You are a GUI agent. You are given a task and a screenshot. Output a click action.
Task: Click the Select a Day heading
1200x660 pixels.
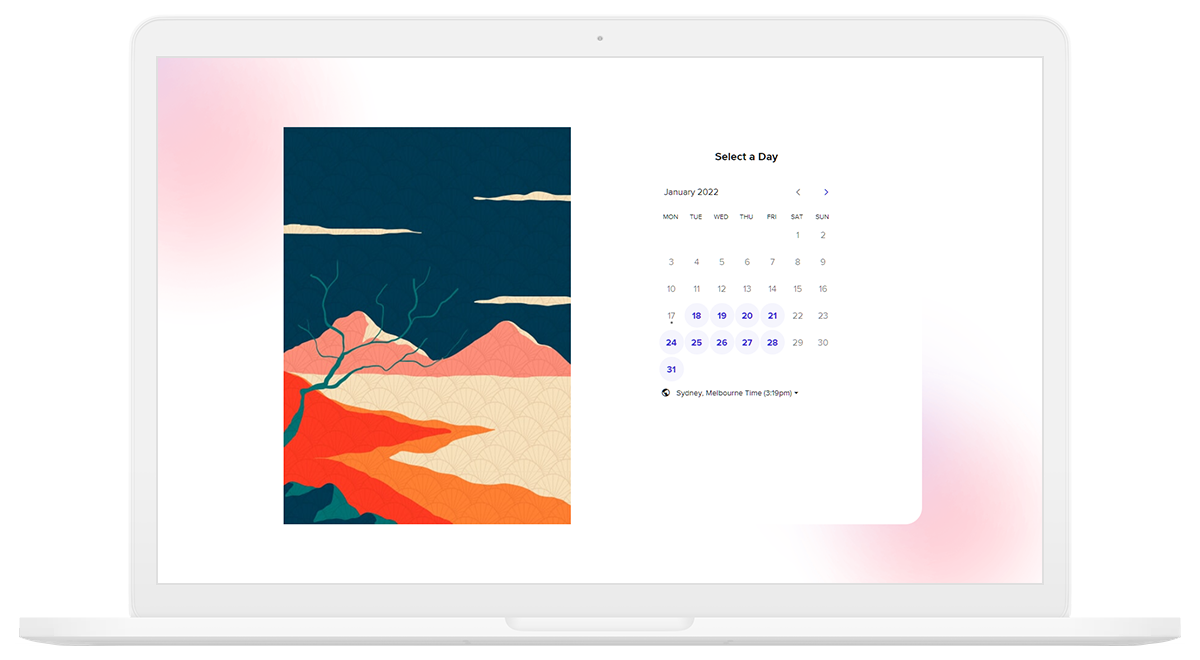point(746,157)
